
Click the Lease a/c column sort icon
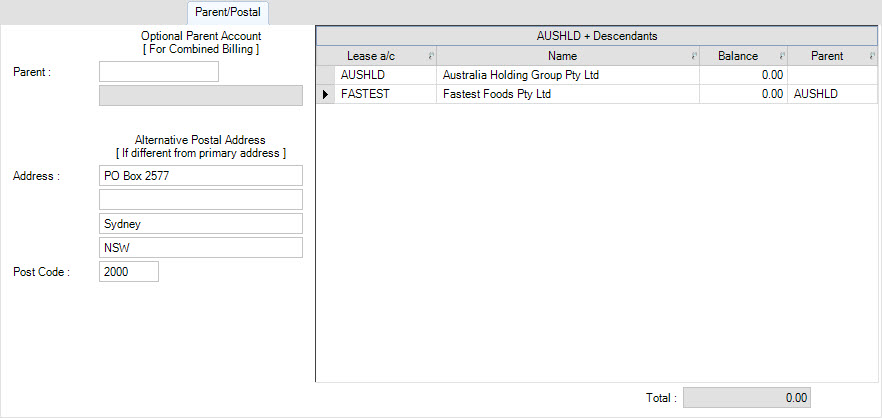tap(431, 56)
